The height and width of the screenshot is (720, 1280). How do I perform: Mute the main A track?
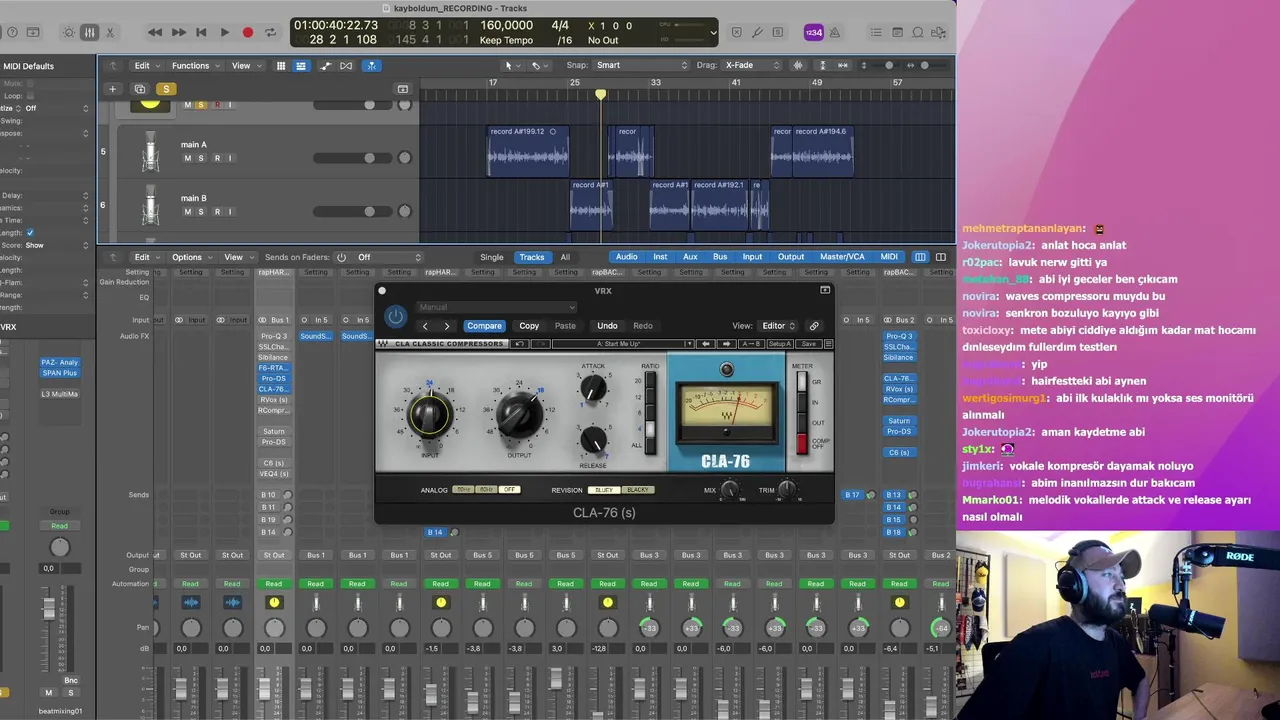coord(187,158)
